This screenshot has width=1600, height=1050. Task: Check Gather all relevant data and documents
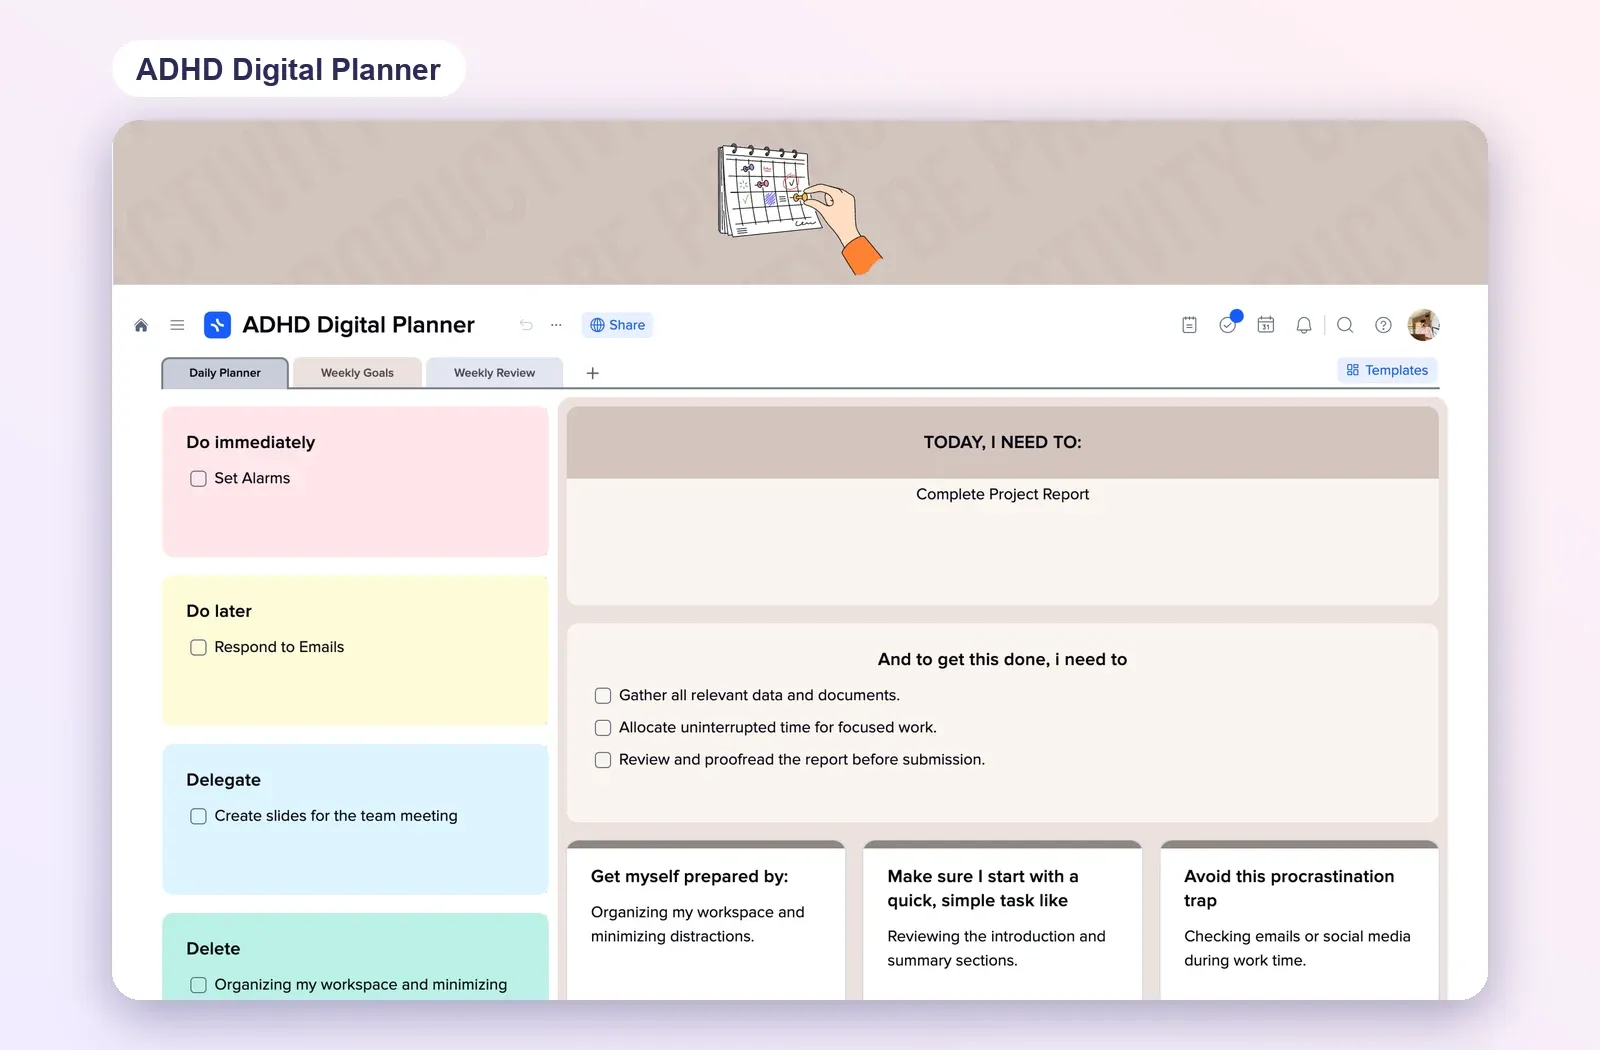(x=603, y=696)
